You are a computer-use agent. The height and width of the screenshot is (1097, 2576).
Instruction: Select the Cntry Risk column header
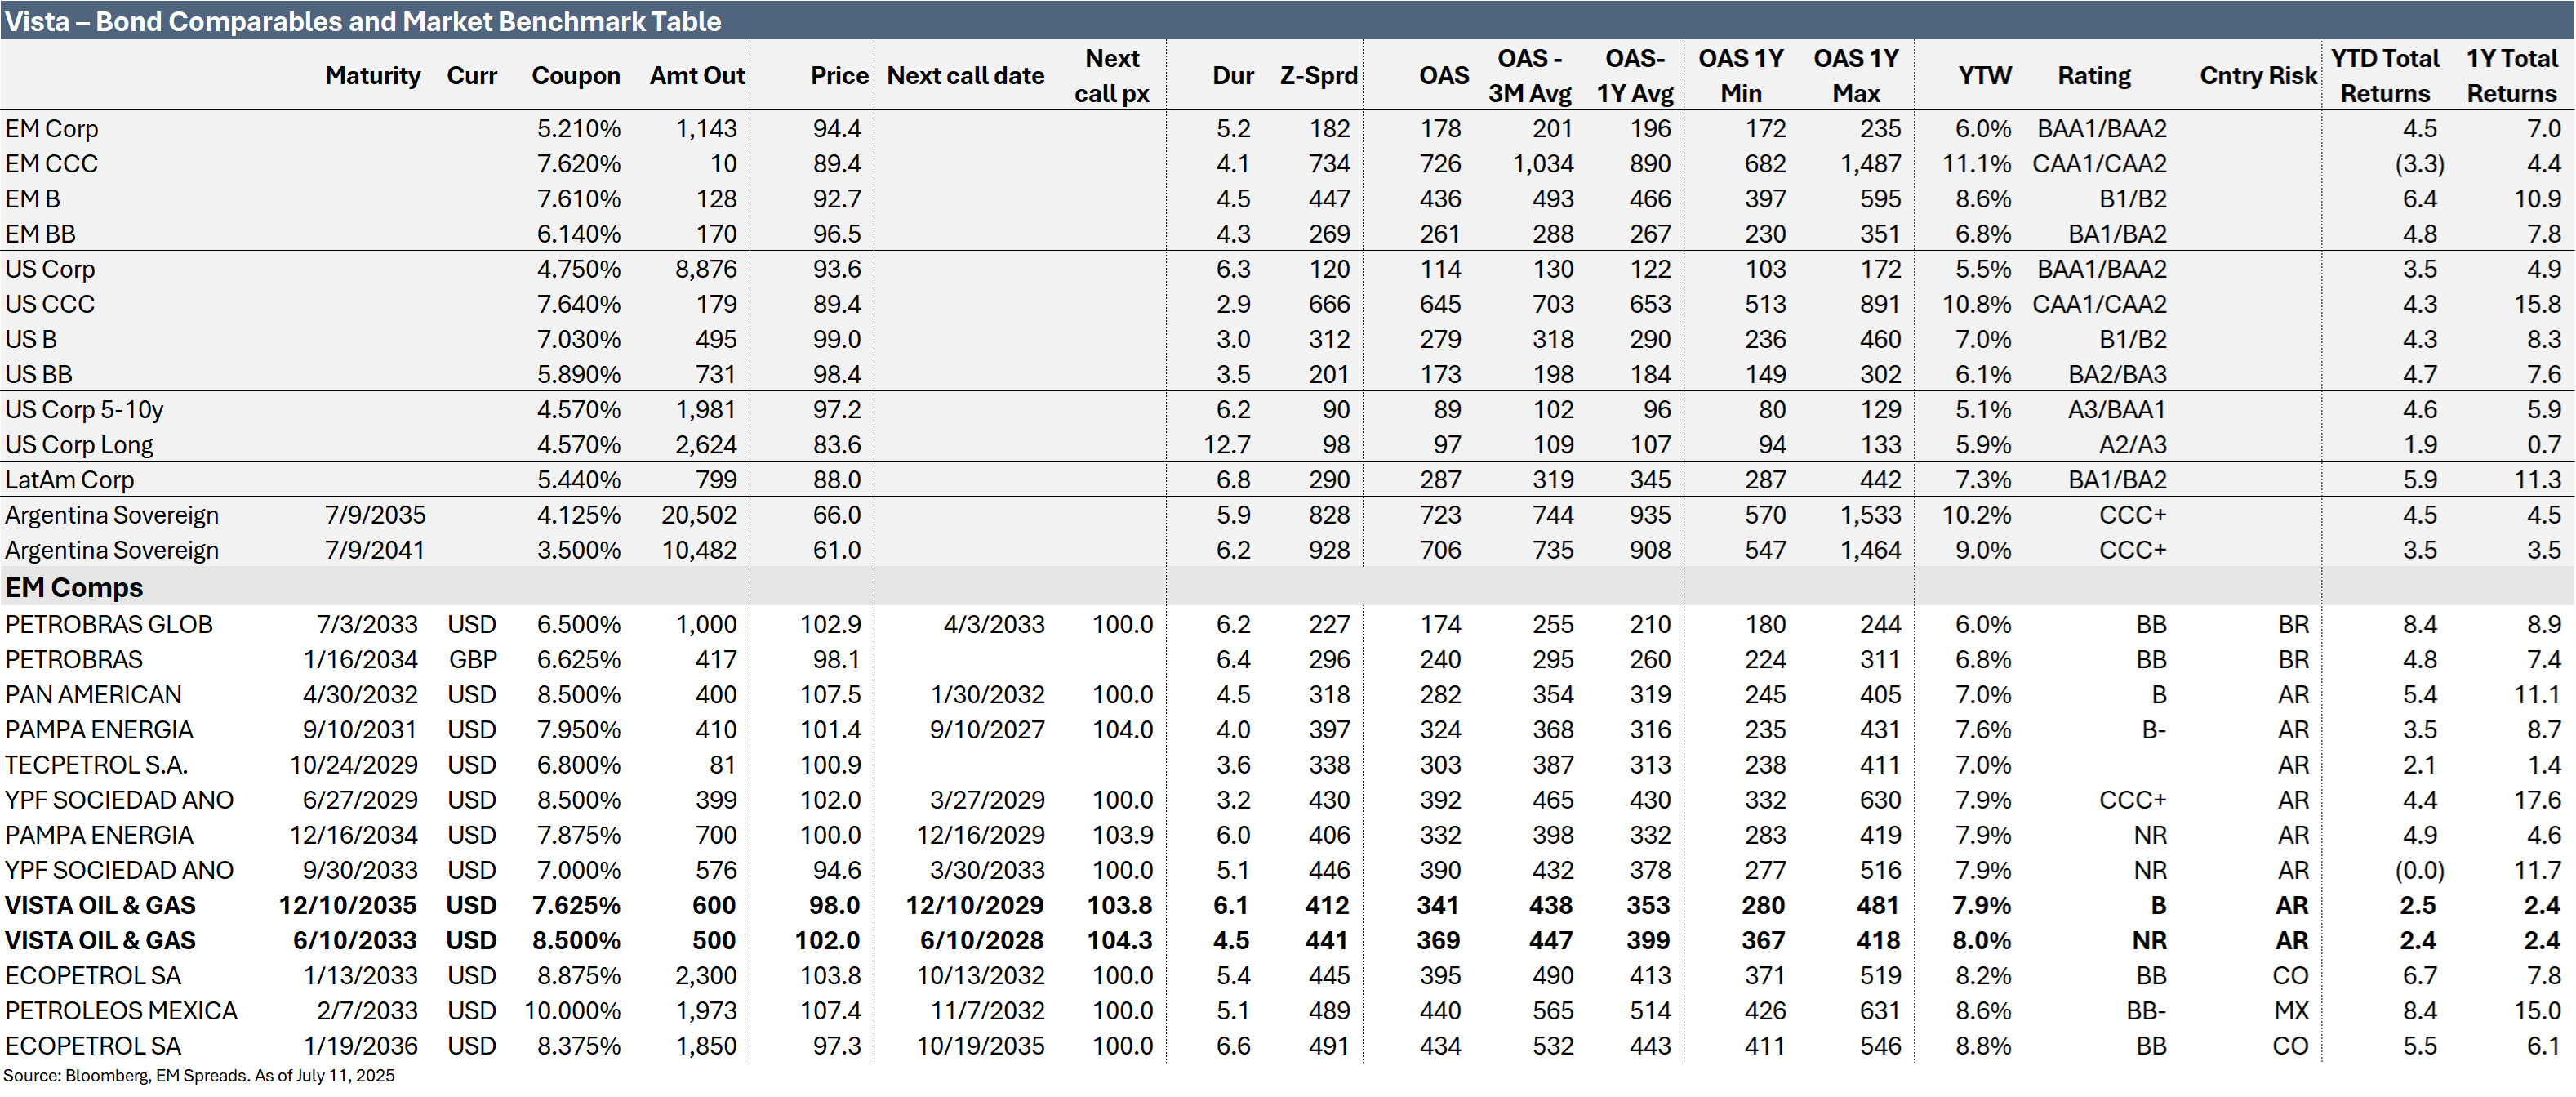coord(2257,76)
